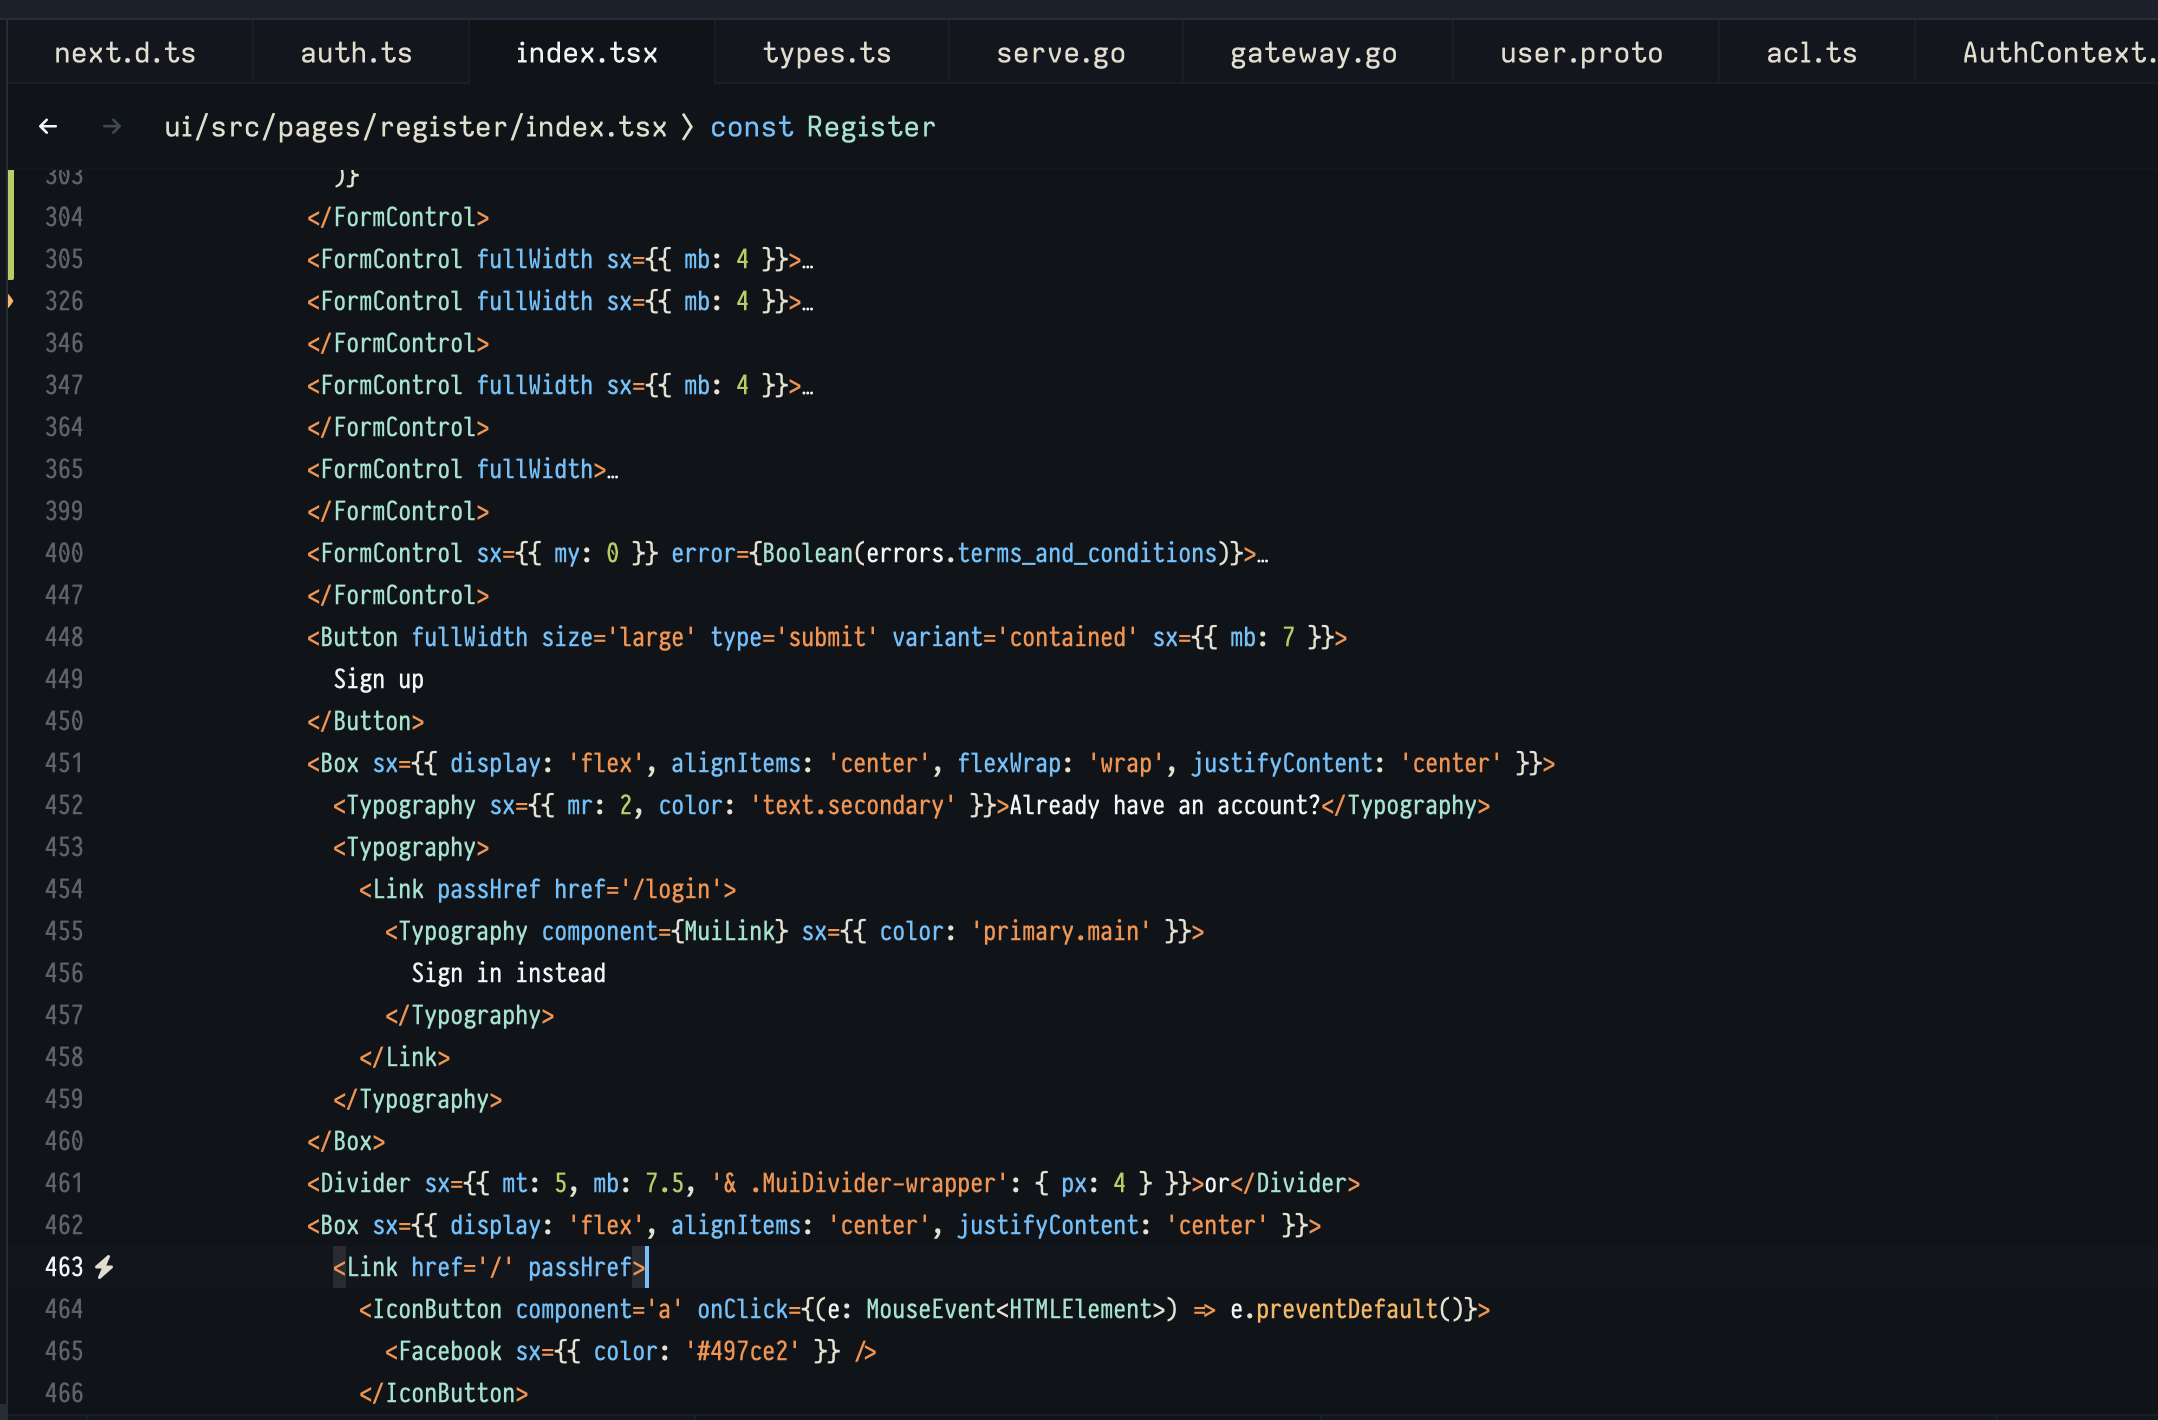Click 'terms_and_conditions' on line 400
Image resolution: width=2158 pixels, height=1420 pixels.
pos(1087,554)
